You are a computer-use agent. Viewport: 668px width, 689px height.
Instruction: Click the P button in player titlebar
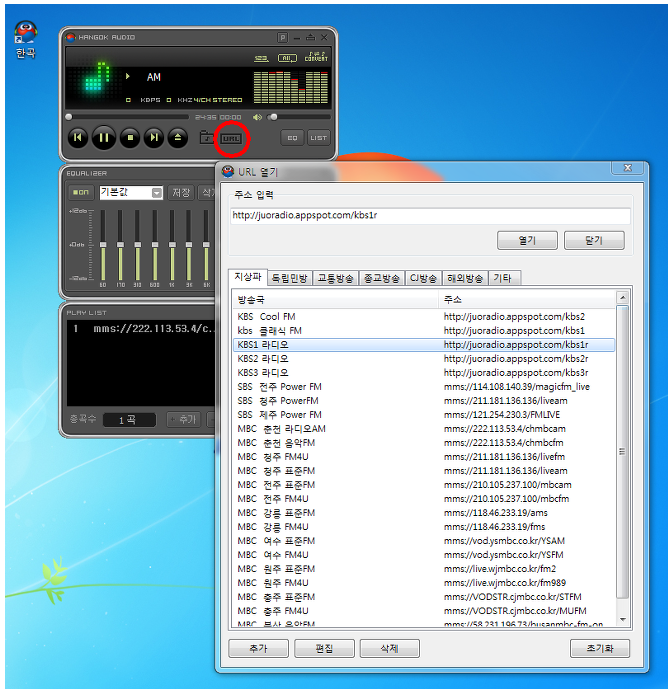[283, 38]
